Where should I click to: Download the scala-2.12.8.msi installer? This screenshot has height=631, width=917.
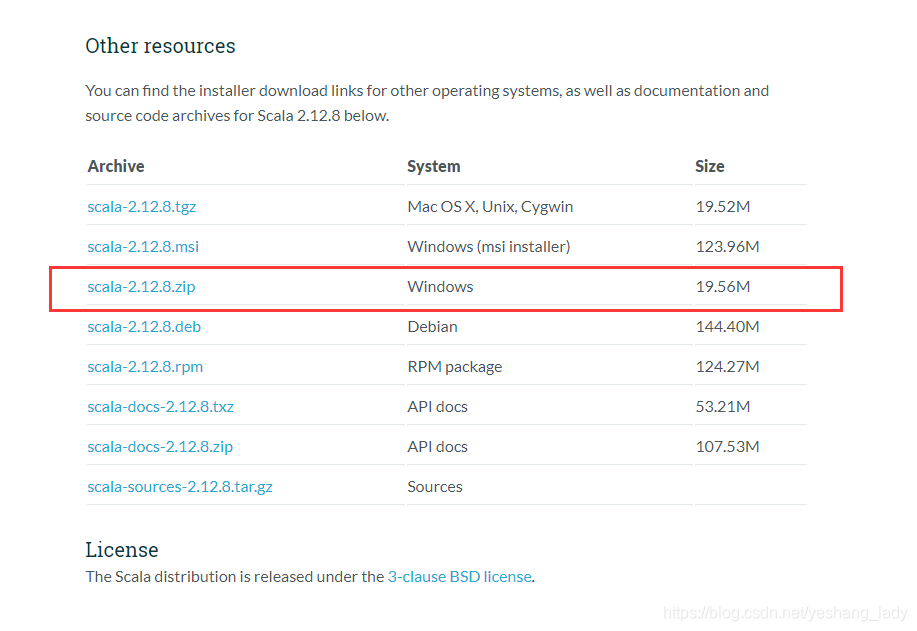143,247
